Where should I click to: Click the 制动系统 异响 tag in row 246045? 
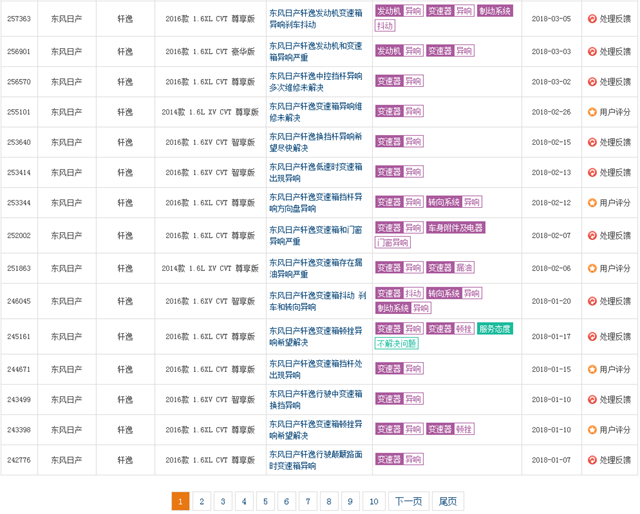403,308
